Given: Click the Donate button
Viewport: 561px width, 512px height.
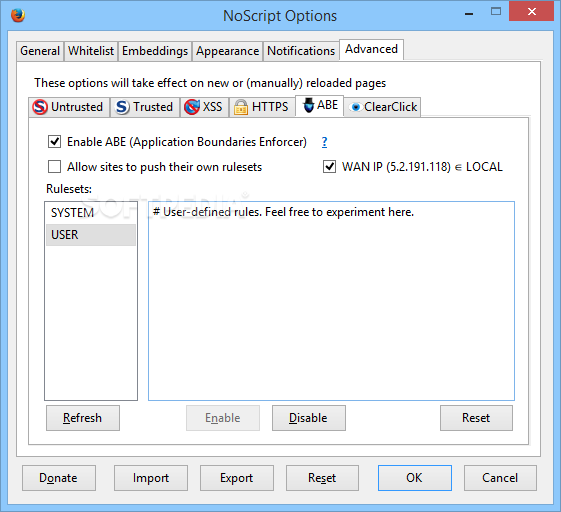Looking at the screenshot, I should click(x=59, y=478).
